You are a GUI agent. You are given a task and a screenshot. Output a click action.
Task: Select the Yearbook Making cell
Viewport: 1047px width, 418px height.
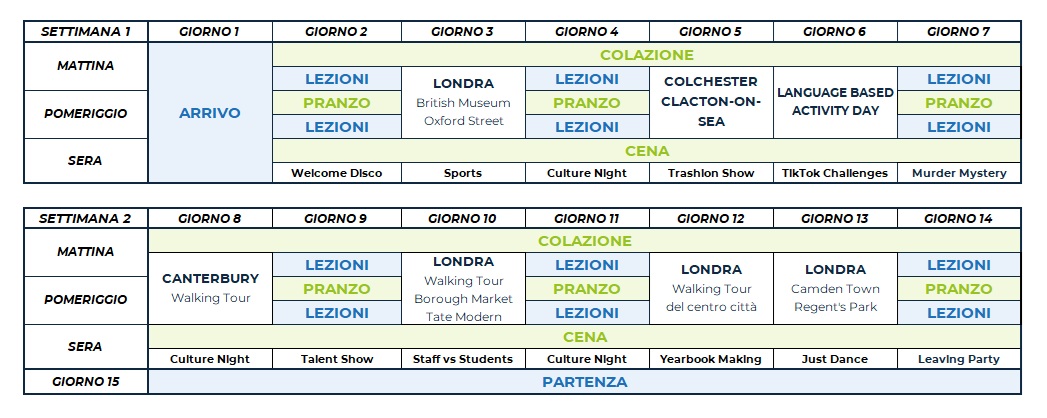(x=710, y=359)
